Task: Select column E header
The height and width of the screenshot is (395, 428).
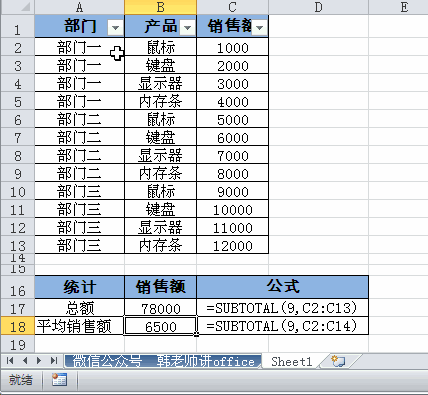Action: [398, 7]
